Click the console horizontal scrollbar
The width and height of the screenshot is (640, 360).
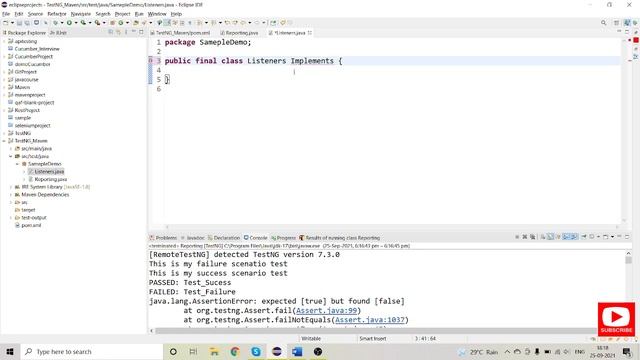tap(376, 331)
